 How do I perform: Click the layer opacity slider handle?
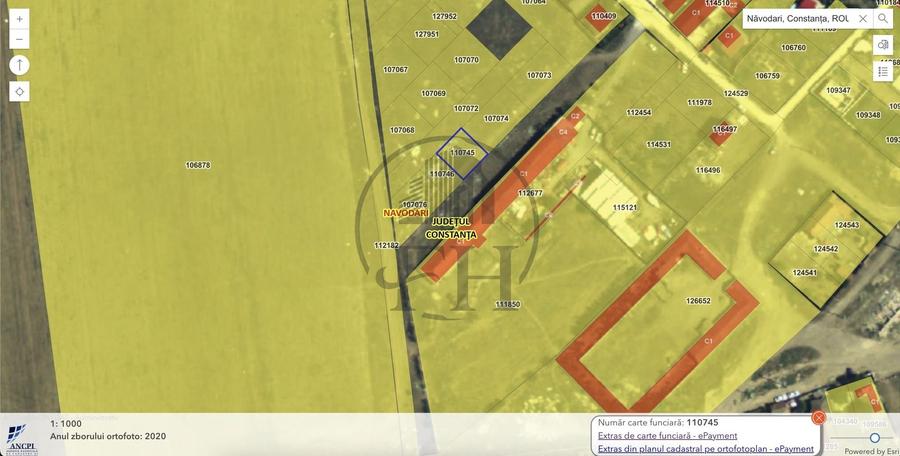click(875, 438)
